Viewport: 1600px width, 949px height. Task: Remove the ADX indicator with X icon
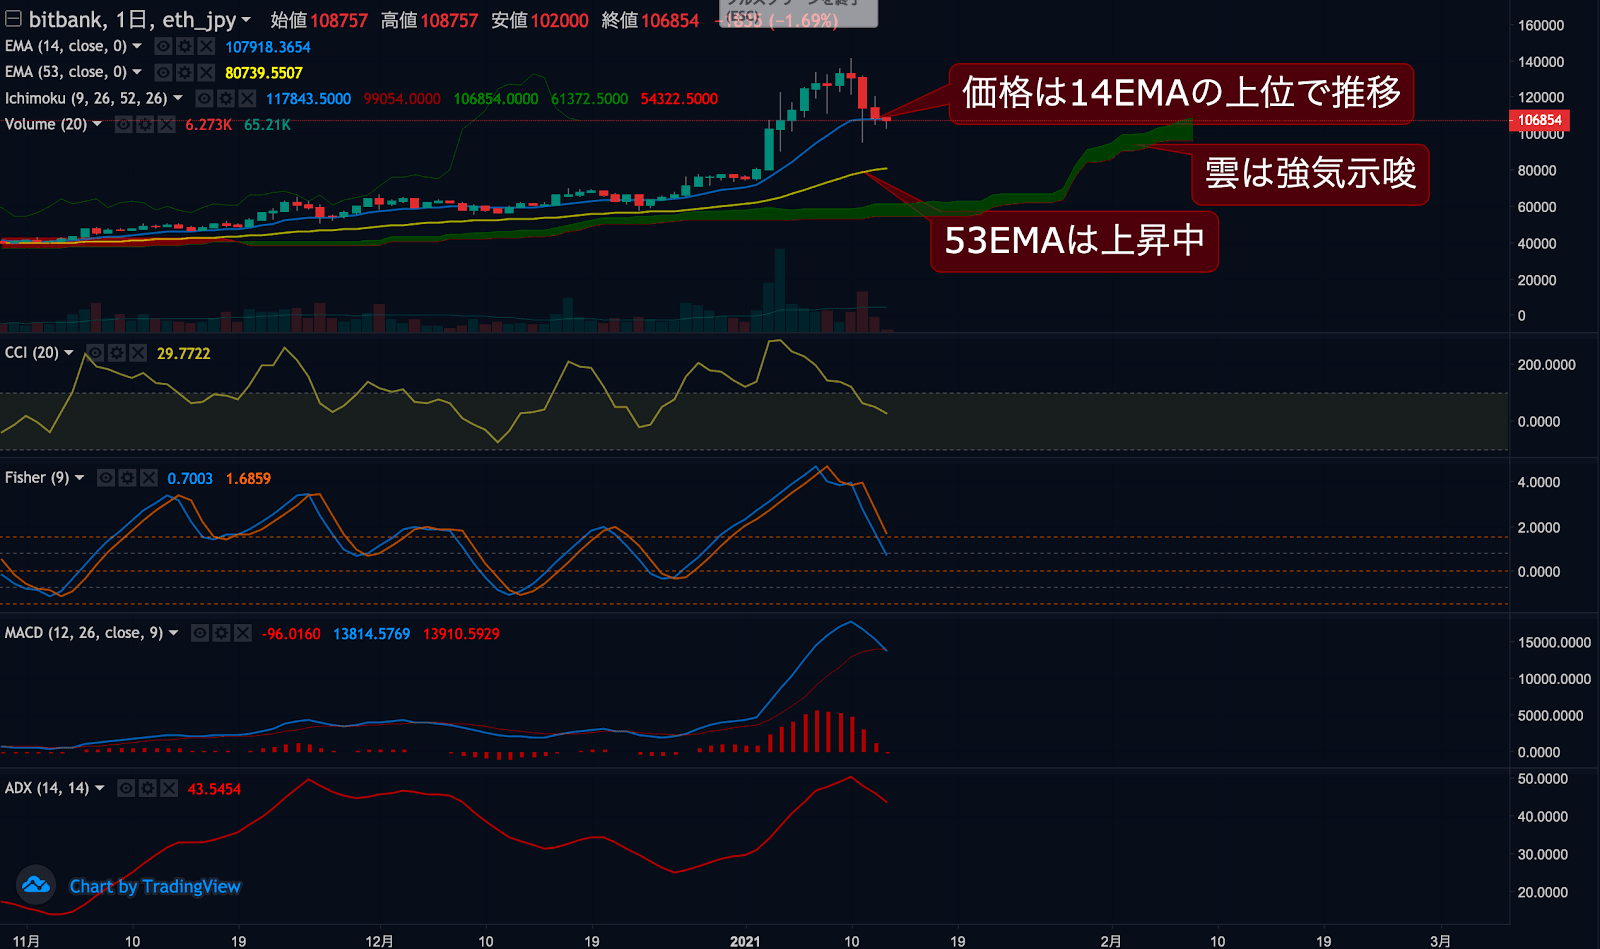click(x=169, y=788)
